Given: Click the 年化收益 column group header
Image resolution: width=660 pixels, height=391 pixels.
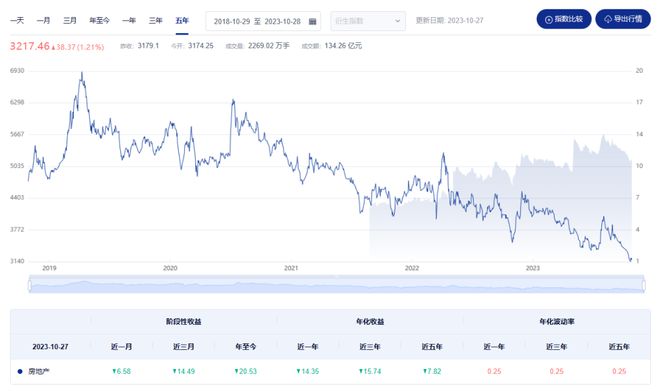Looking at the screenshot, I should [x=370, y=322].
